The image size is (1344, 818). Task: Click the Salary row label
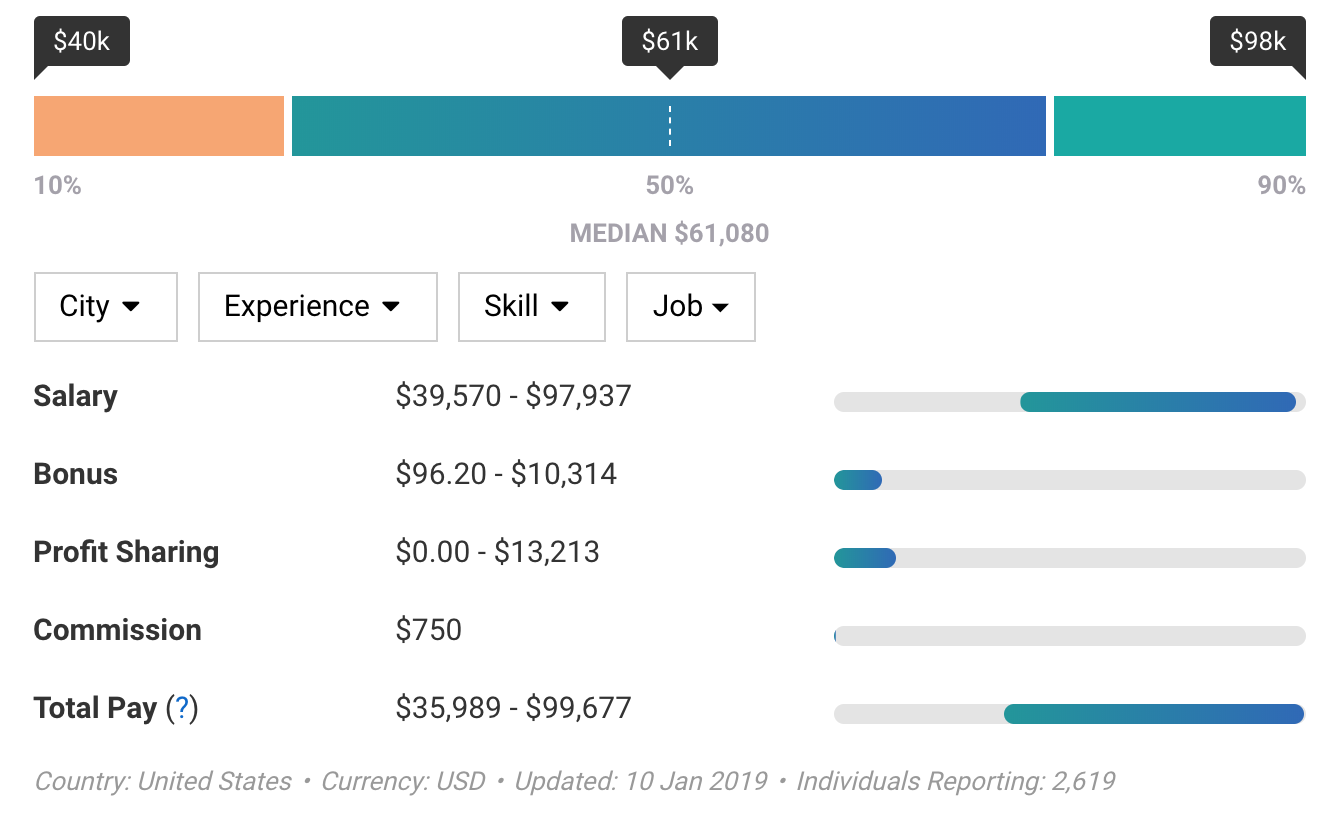tap(75, 396)
